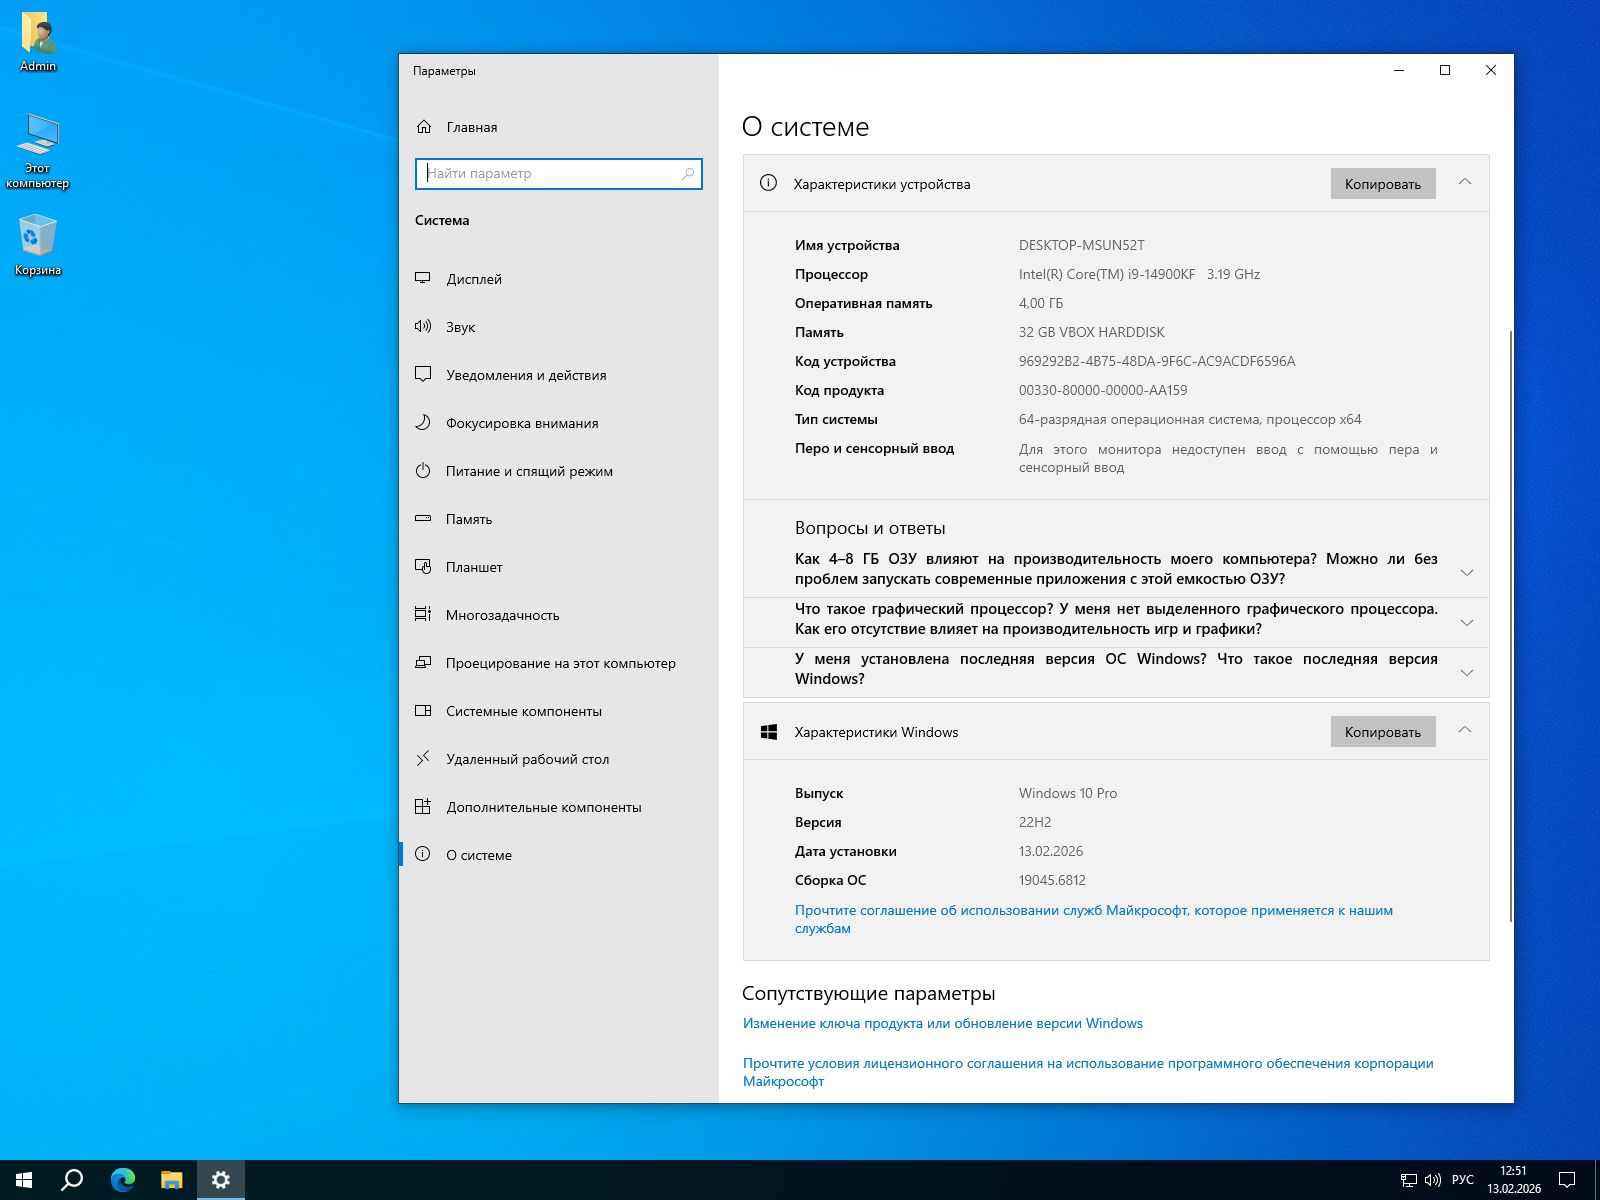
Task: Select Storage (Память) in the sidebar
Action: [468, 519]
